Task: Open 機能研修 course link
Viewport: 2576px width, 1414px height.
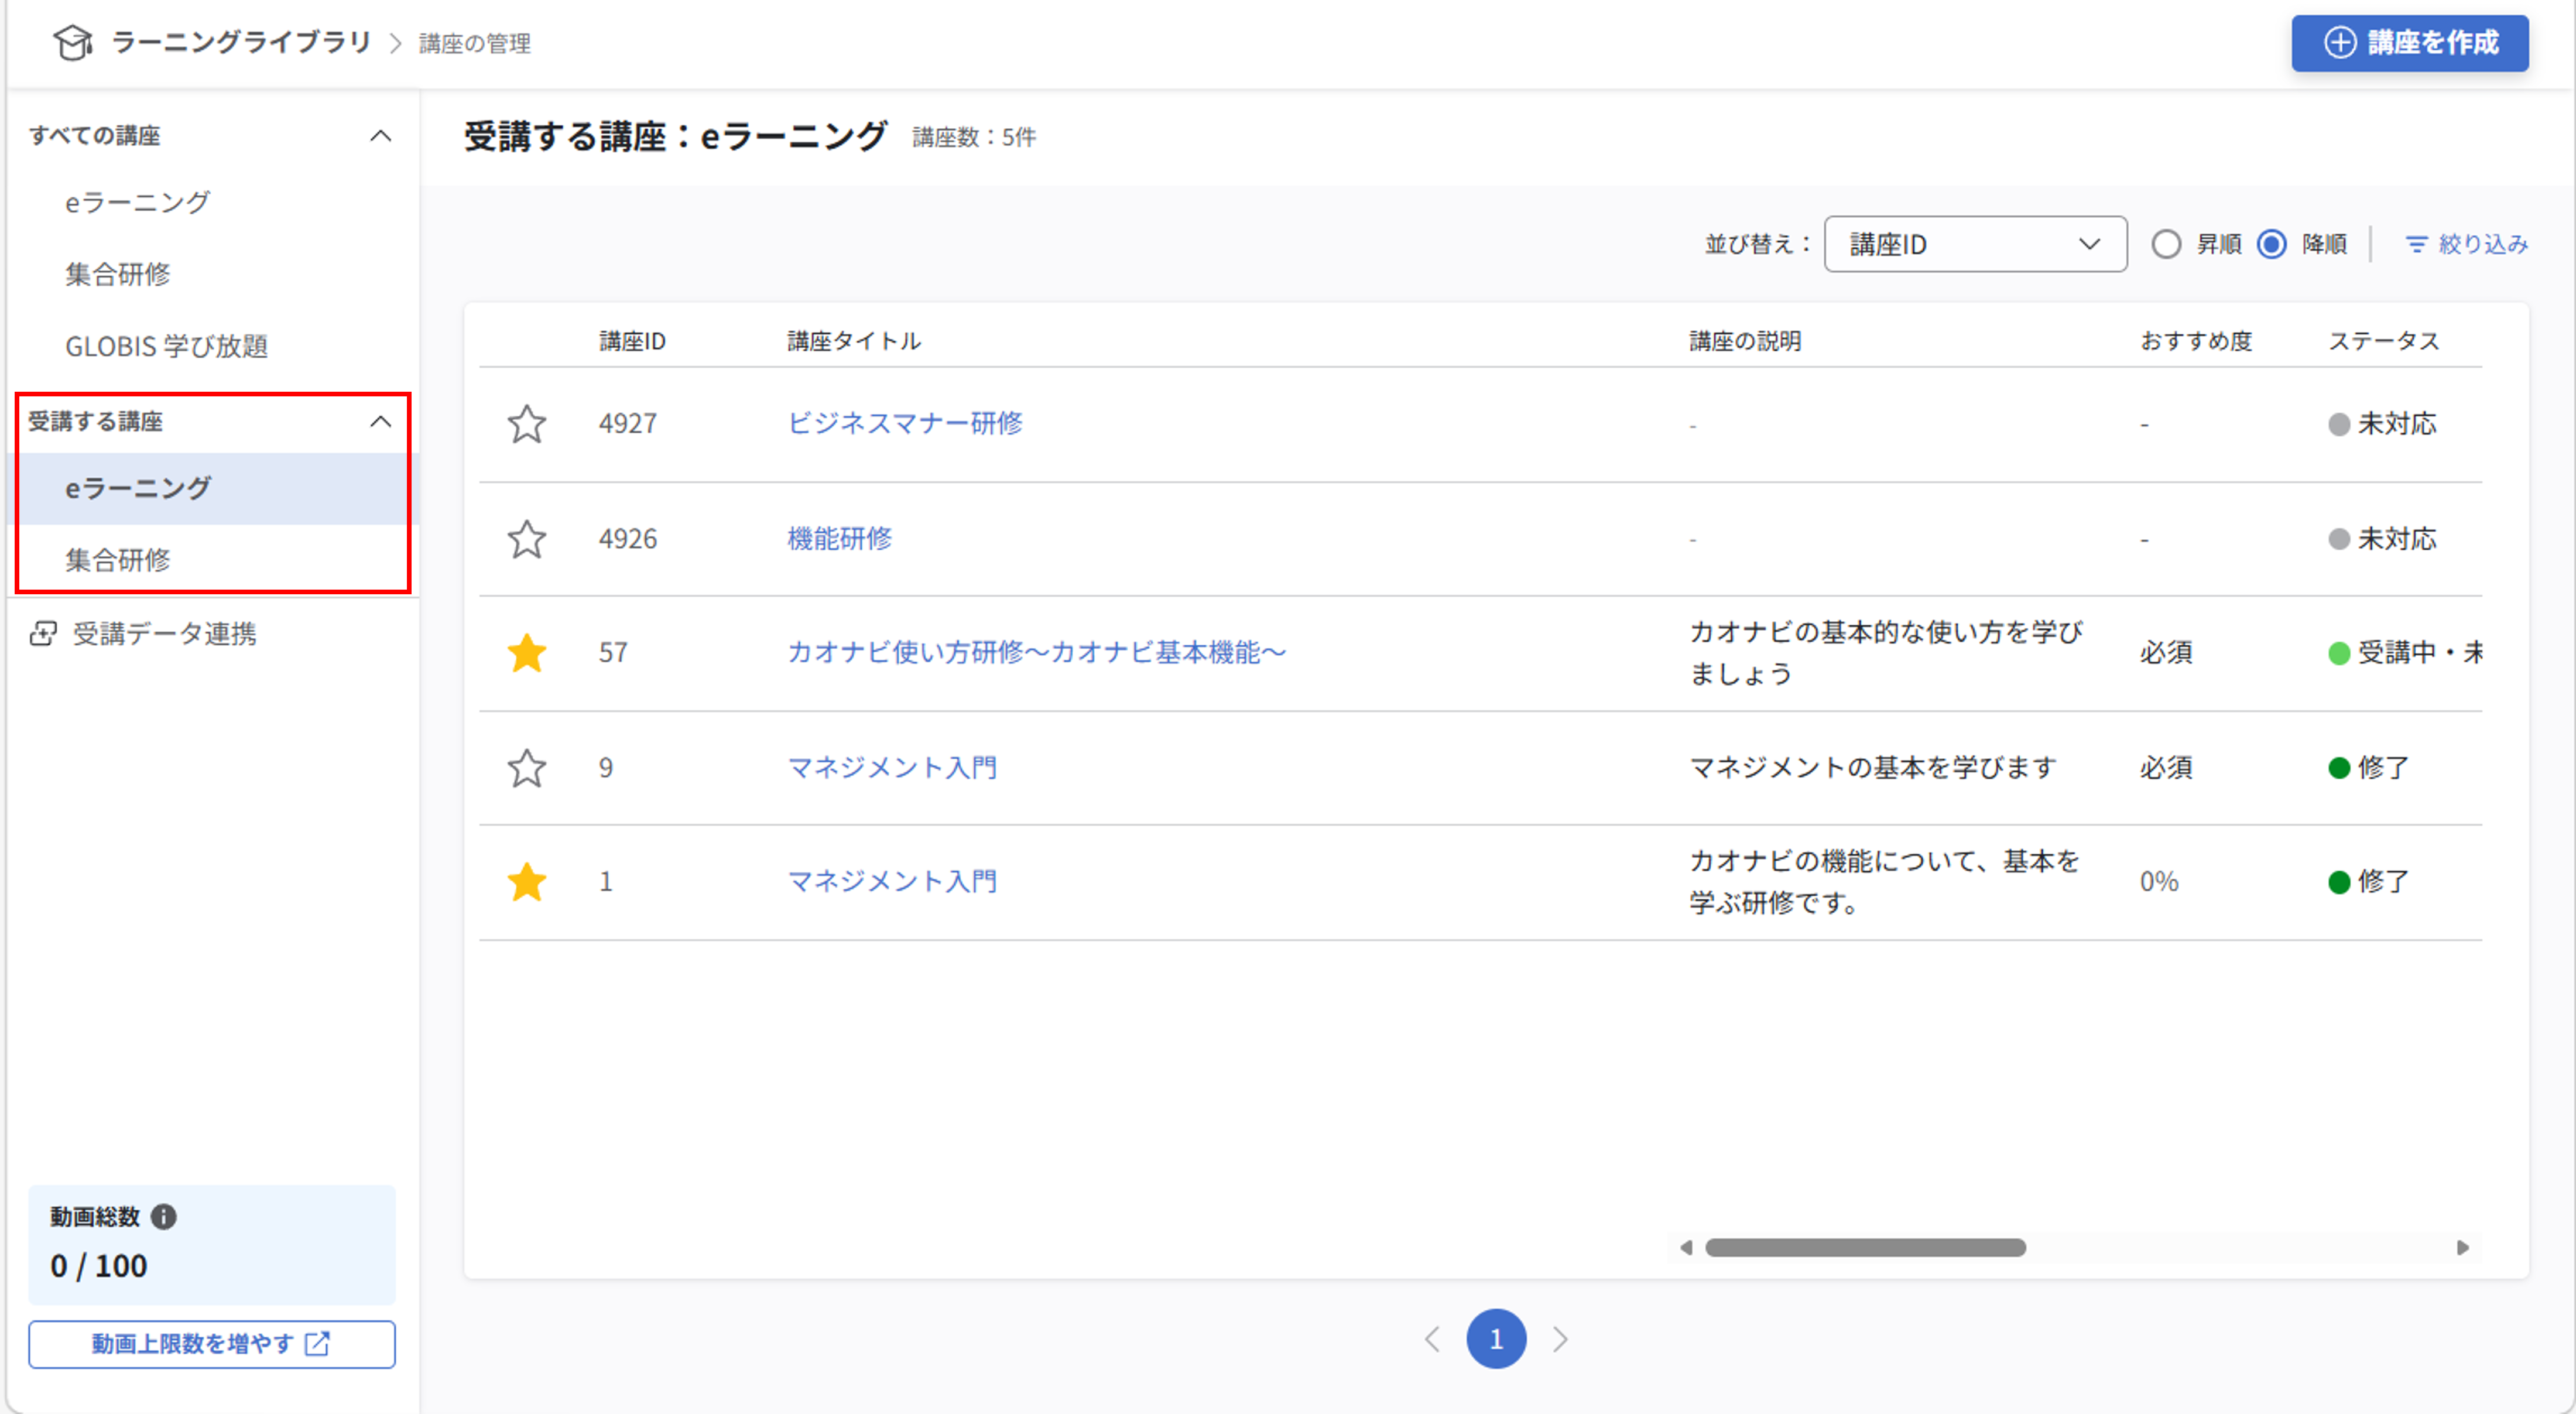Action: coord(839,539)
